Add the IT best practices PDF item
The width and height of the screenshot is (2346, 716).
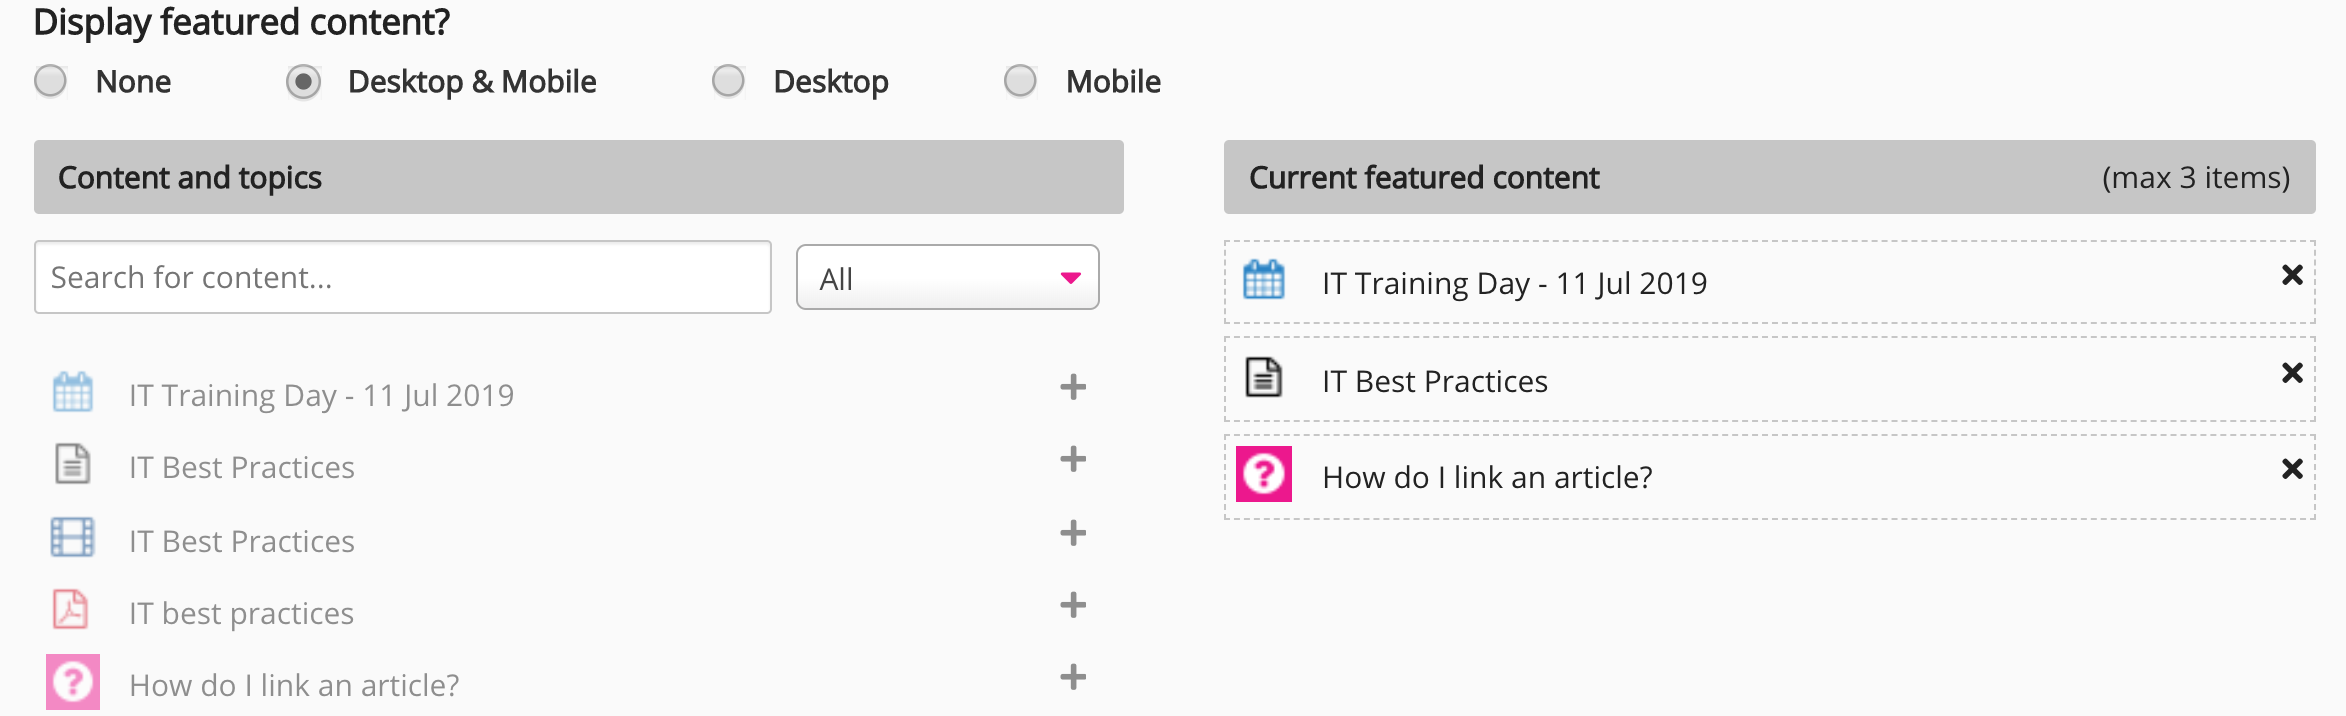coord(1073,605)
